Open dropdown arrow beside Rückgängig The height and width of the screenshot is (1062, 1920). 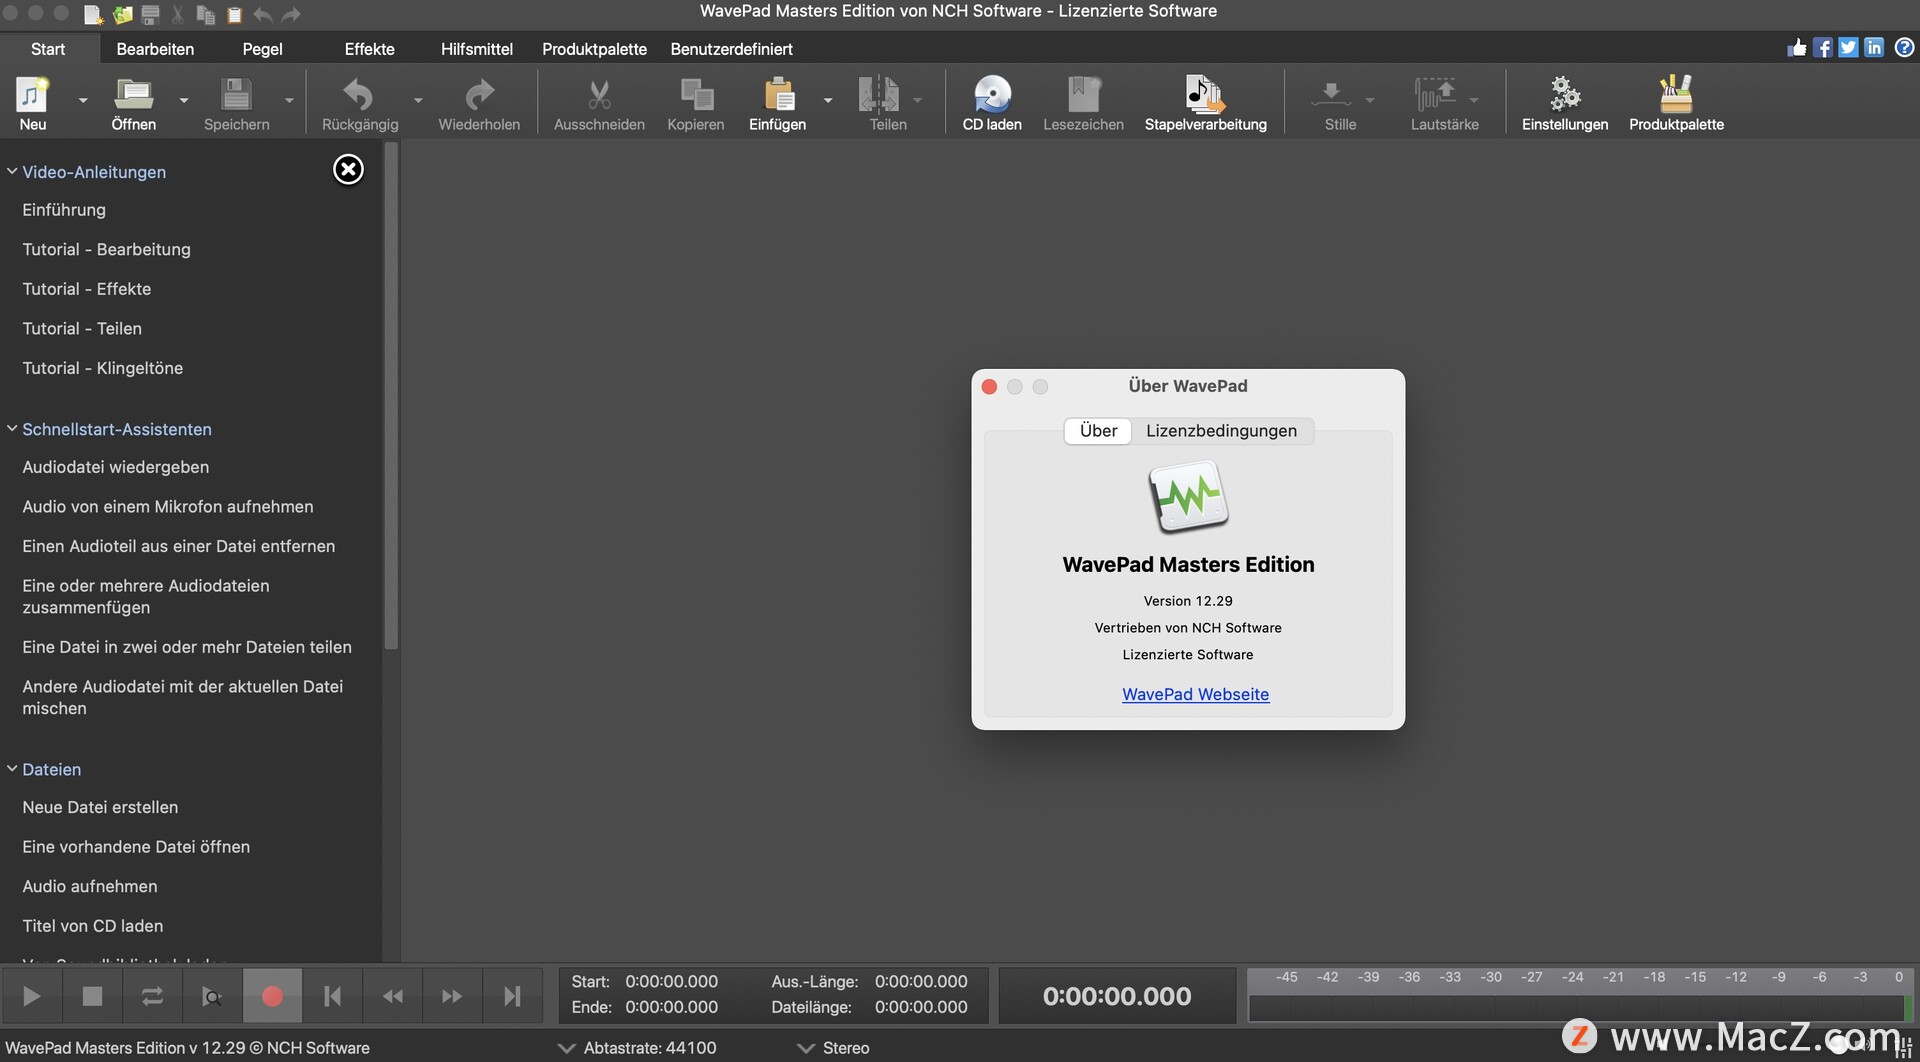click(x=418, y=100)
